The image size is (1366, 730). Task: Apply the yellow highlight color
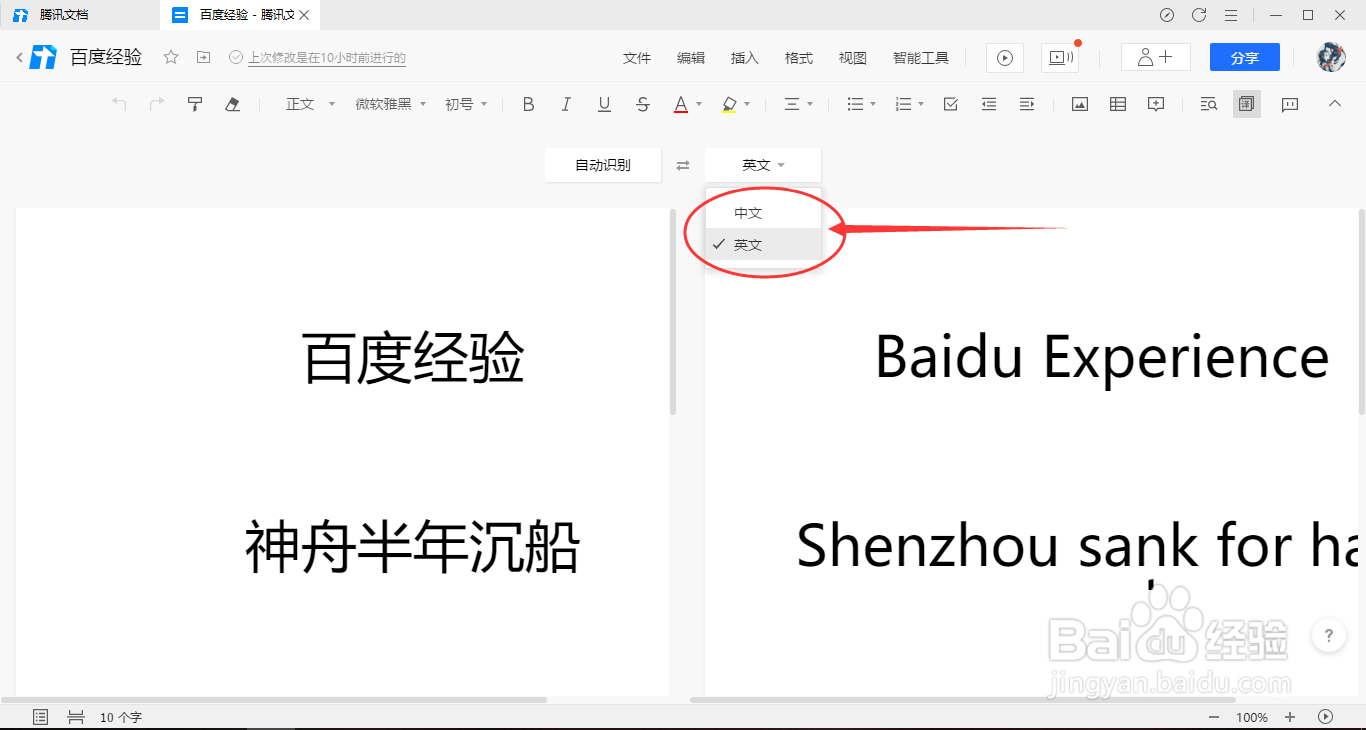(729, 104)
